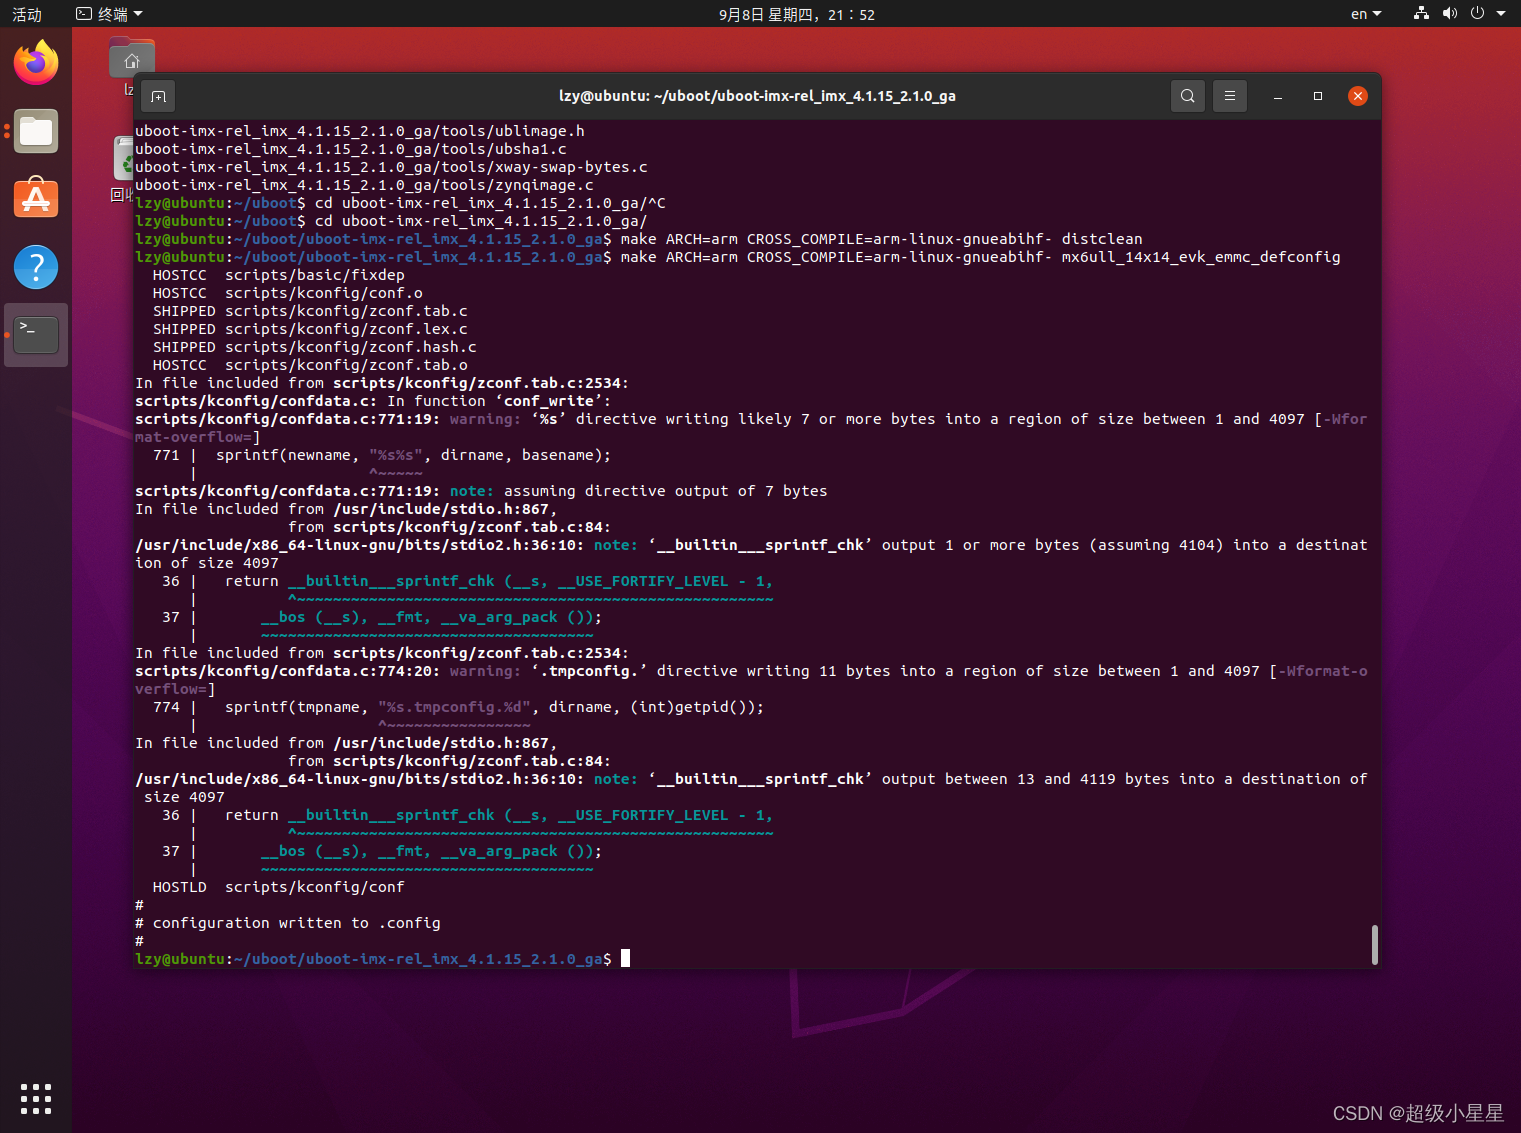Minimize the terminal window
1521x1133 pixels.
tap(1278, 96)
